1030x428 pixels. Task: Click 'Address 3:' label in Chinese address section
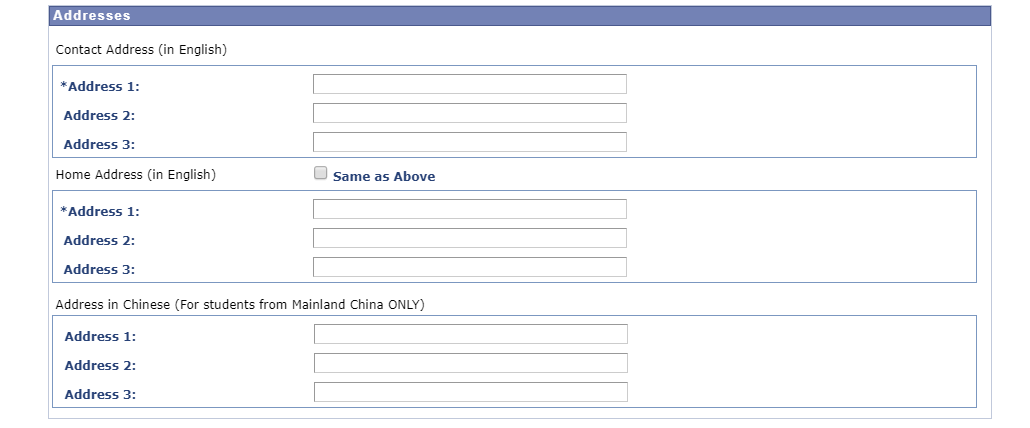click(100, 395)
